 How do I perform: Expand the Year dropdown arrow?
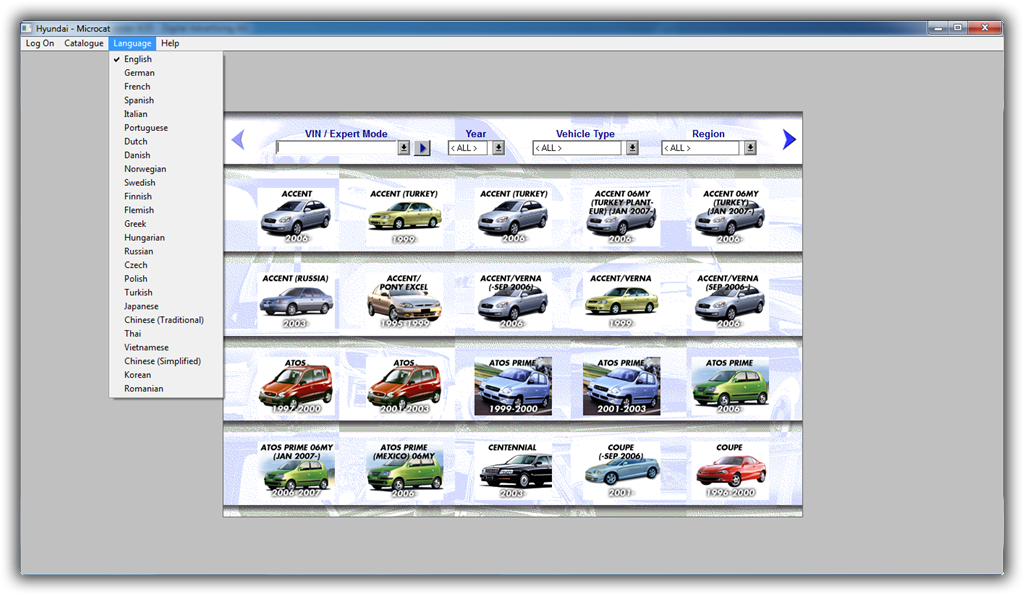click(x=498, y=148)
